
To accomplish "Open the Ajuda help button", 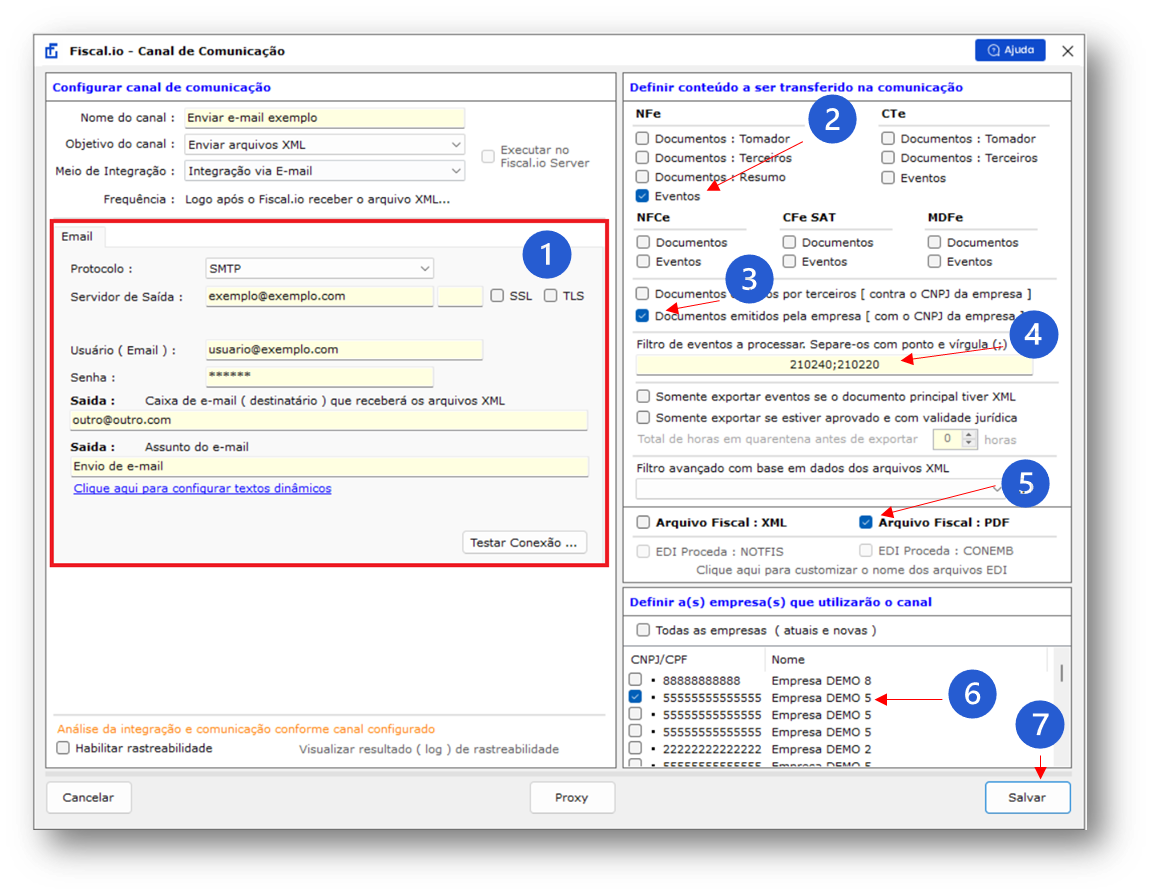I will [1010, 50].
